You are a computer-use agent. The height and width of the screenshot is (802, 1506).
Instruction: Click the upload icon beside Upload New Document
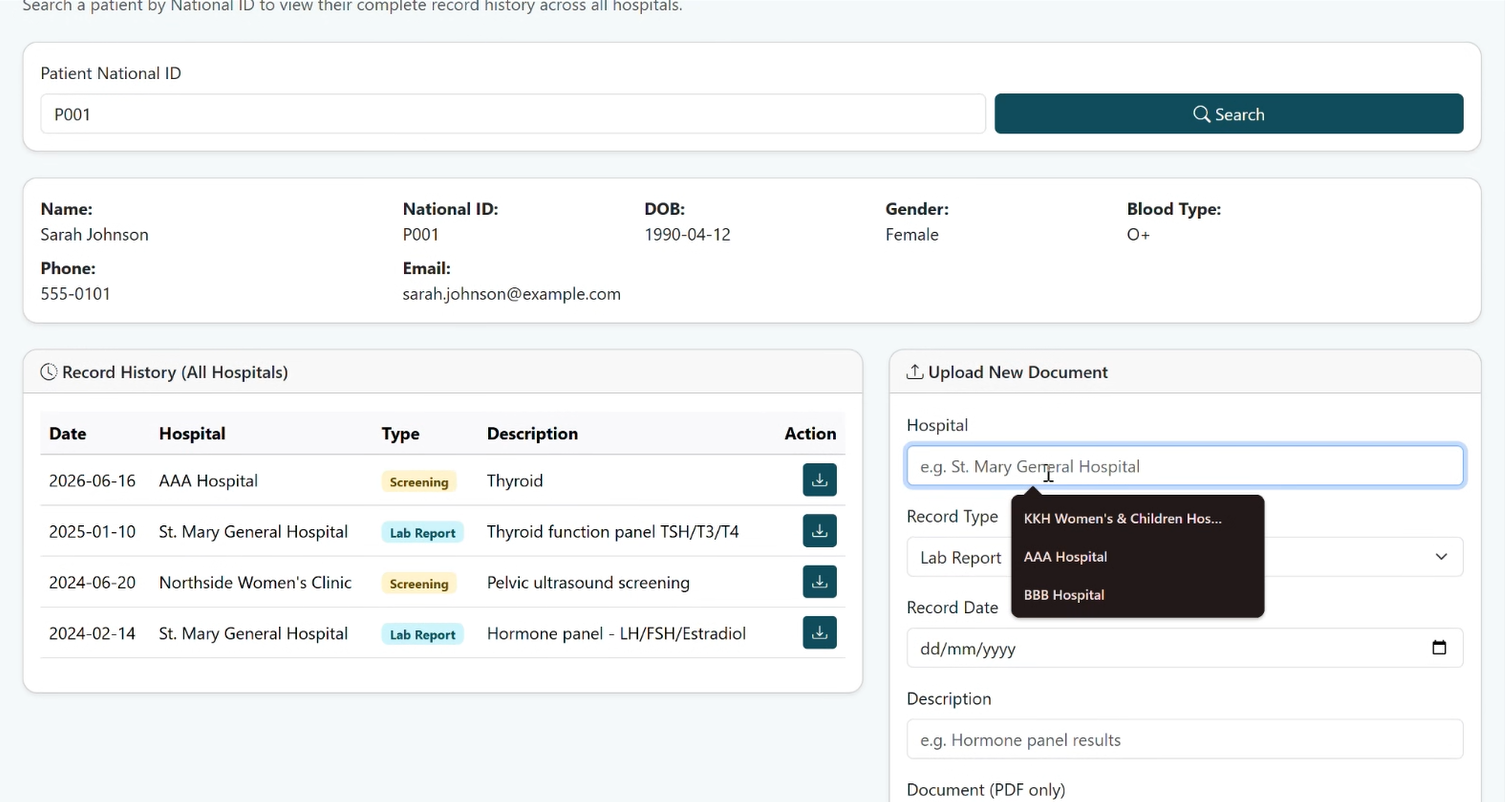(914, 372)
